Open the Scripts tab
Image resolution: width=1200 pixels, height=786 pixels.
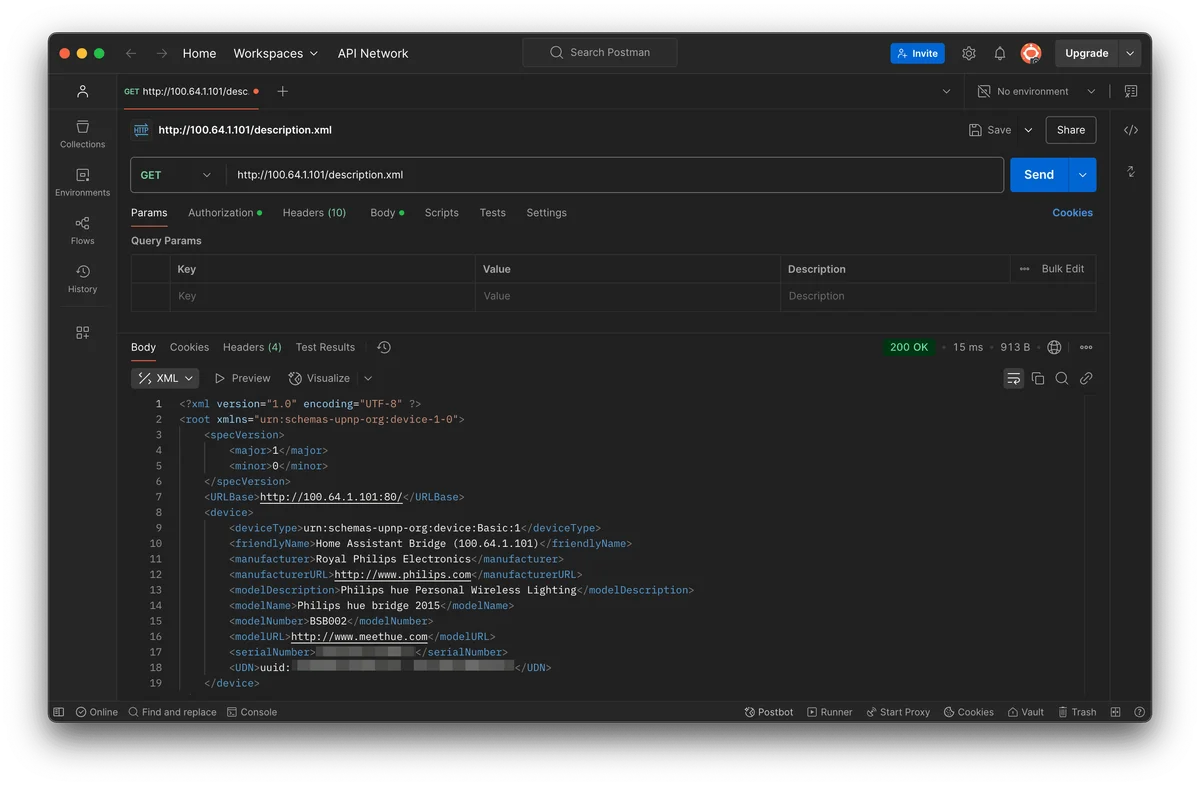[x=441, y=213]
